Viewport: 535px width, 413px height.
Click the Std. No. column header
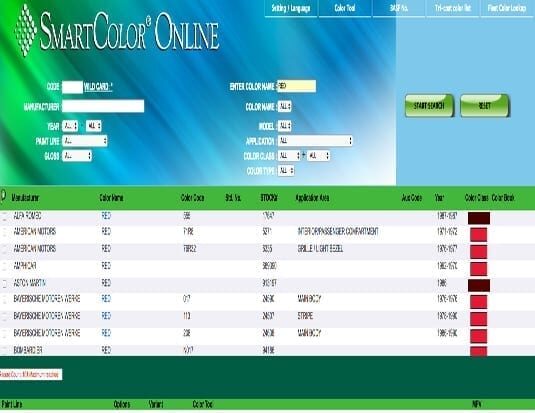(x=233, y=198)
